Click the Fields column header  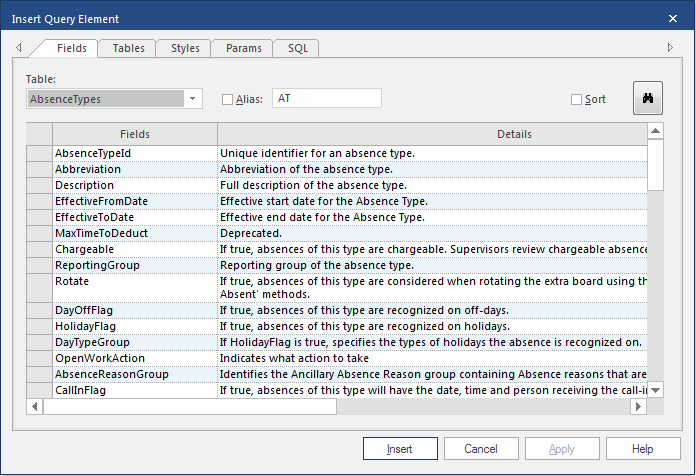(x=135, y=134)
